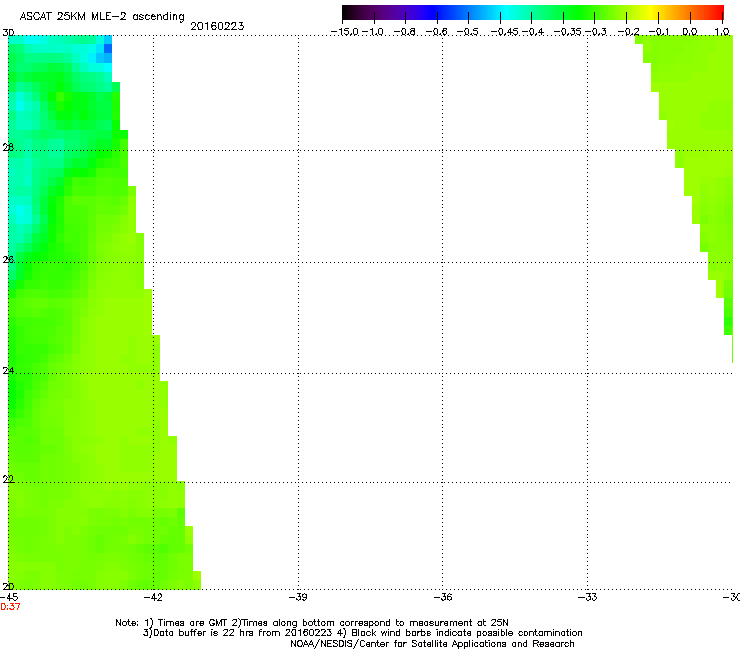This screenshot has width=740, height=650.
Task: Click the longitude -39 axis label
Action: (x=298, y=597)
